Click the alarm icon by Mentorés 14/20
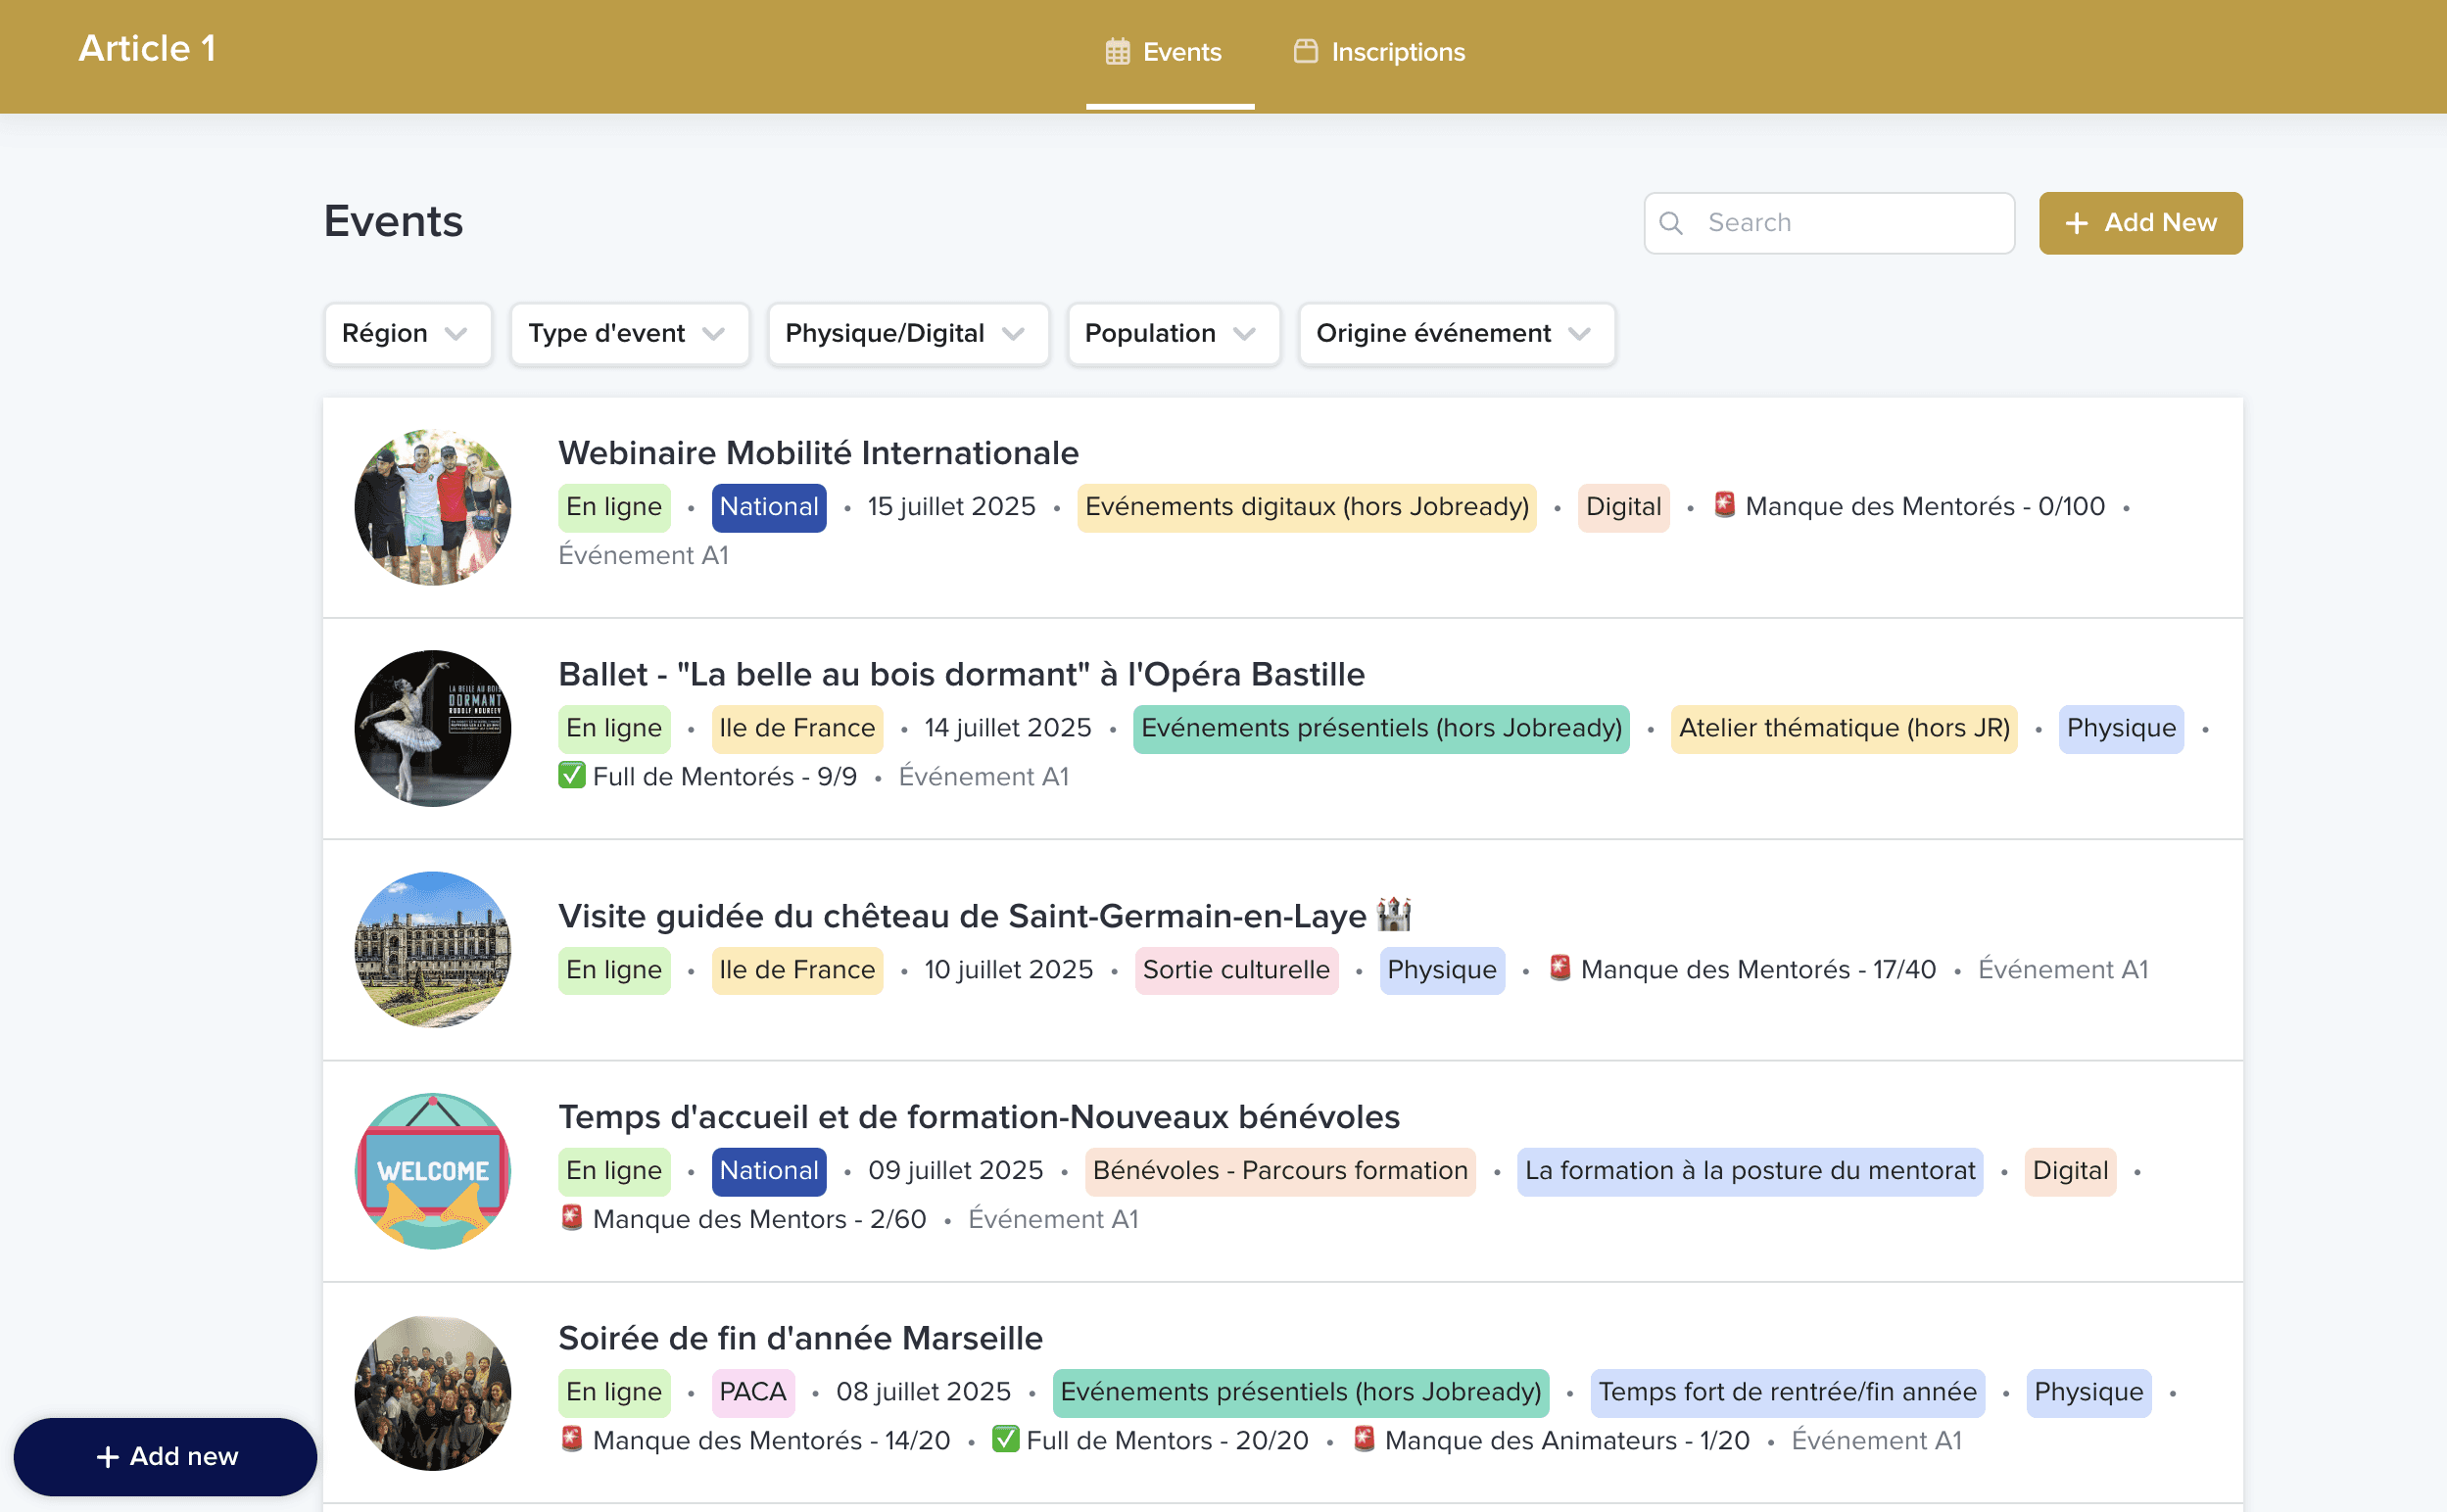 tap(571, 1439)
